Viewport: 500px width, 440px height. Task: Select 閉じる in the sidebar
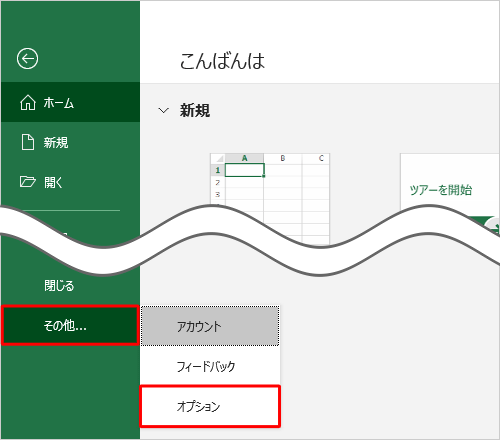click(70, 286)
